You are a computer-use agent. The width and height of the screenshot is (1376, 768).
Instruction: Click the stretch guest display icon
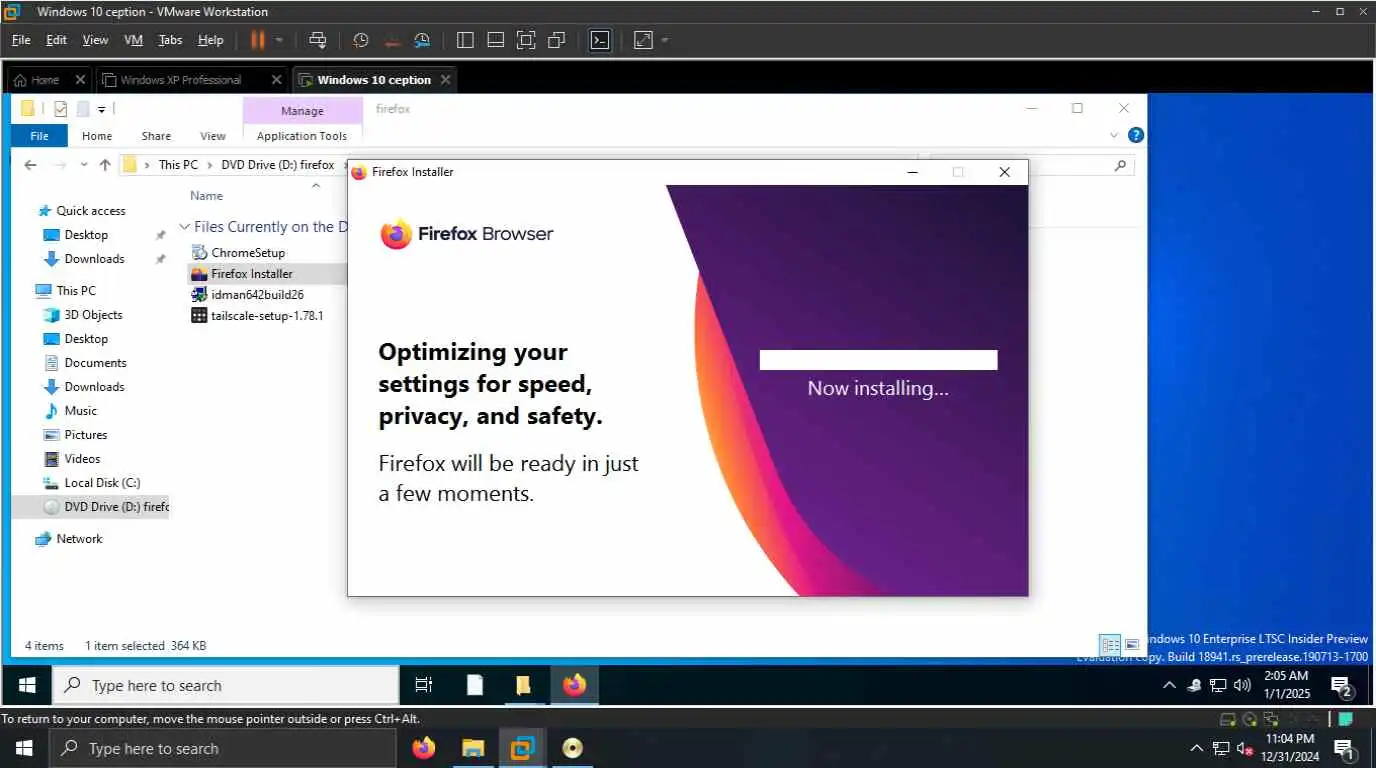[643, 40]
